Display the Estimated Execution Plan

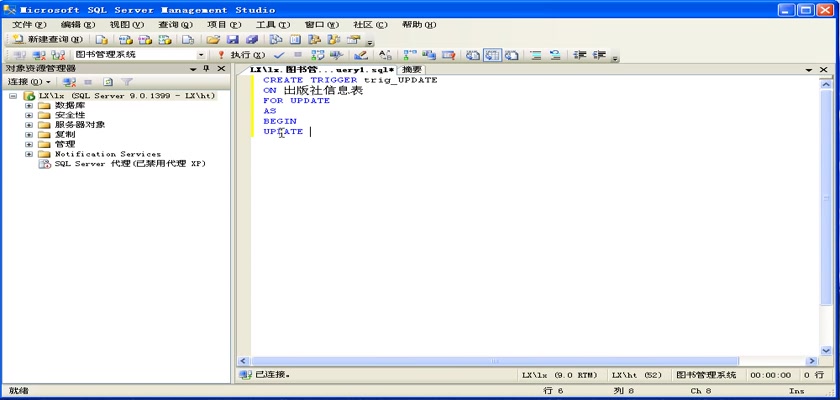click(318, 55)
